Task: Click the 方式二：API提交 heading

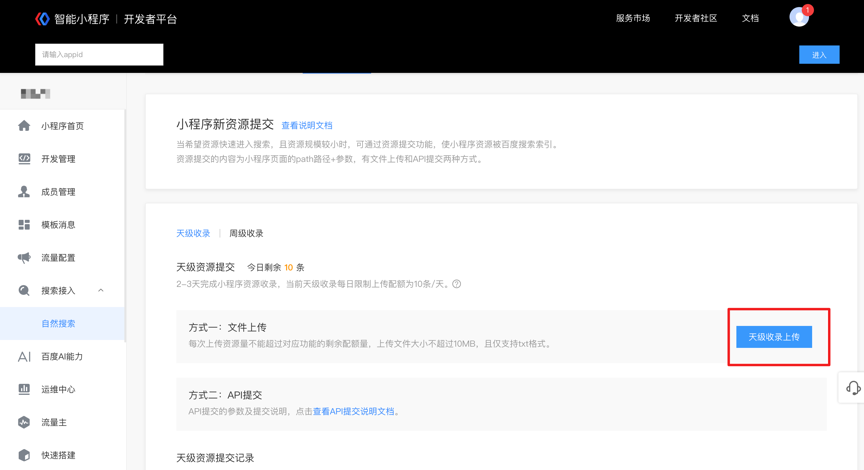Action: pyautogui.click(x=225, y=395)
